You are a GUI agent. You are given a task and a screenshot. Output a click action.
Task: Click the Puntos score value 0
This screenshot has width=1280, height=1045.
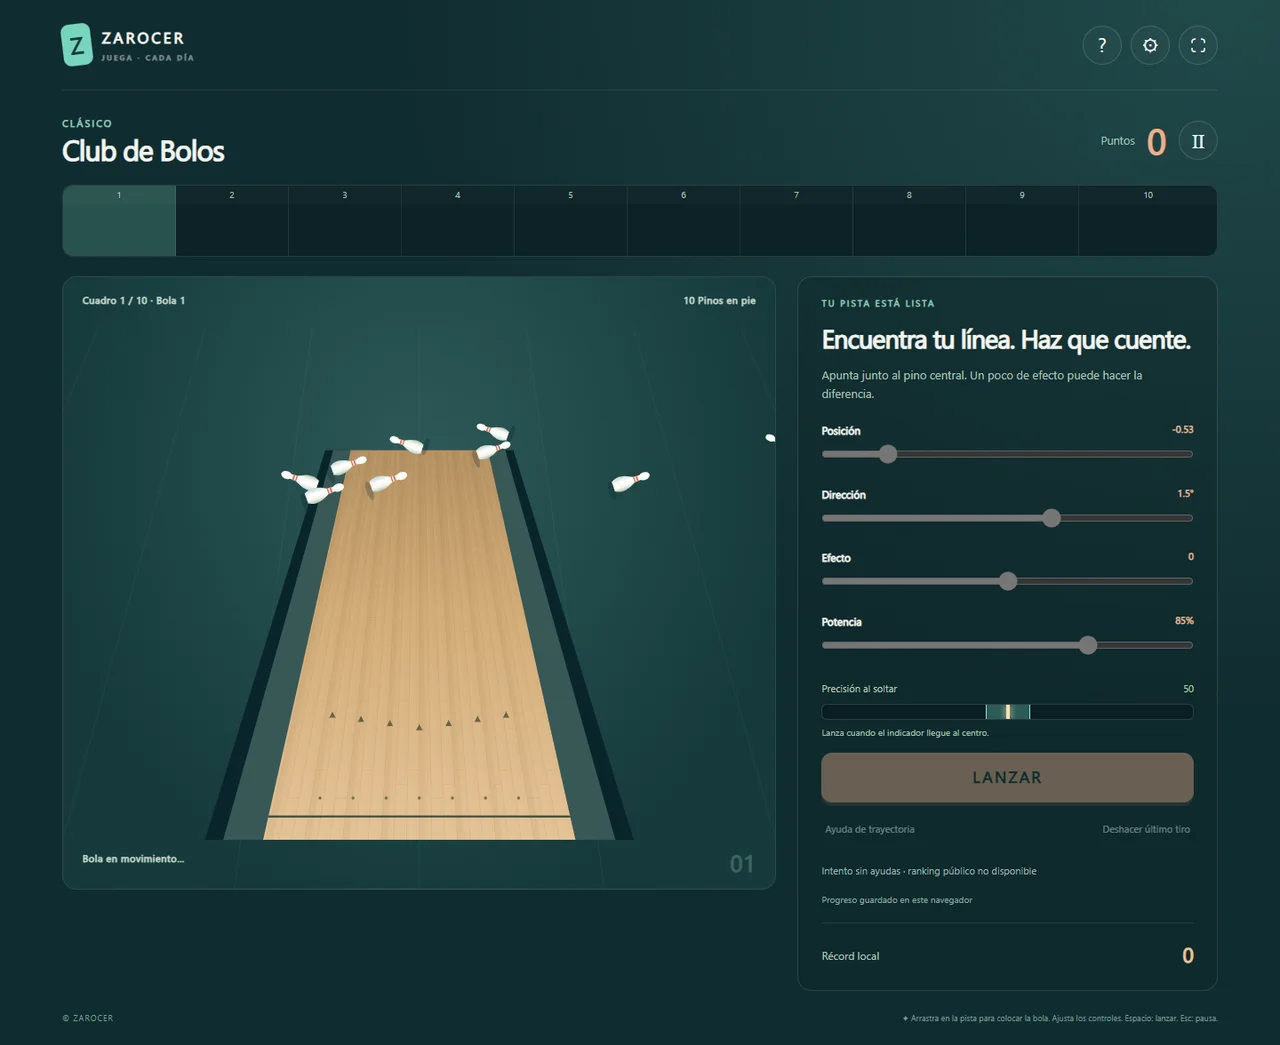tap(1156, 142)
